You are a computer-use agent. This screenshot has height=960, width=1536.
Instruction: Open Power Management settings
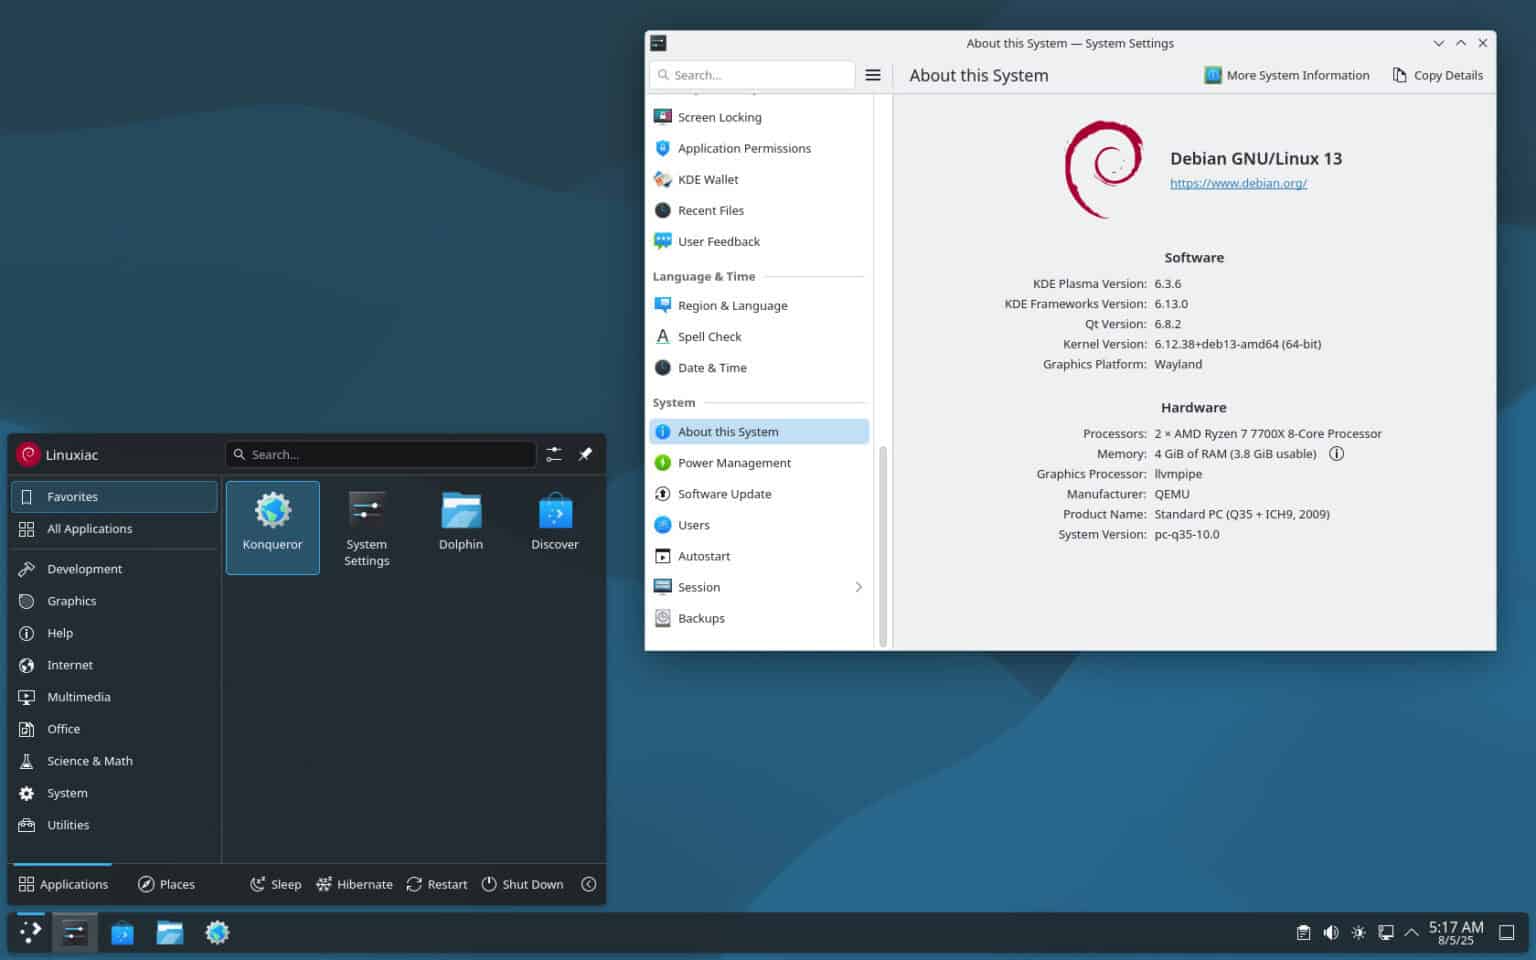click(x=735, y=462)
